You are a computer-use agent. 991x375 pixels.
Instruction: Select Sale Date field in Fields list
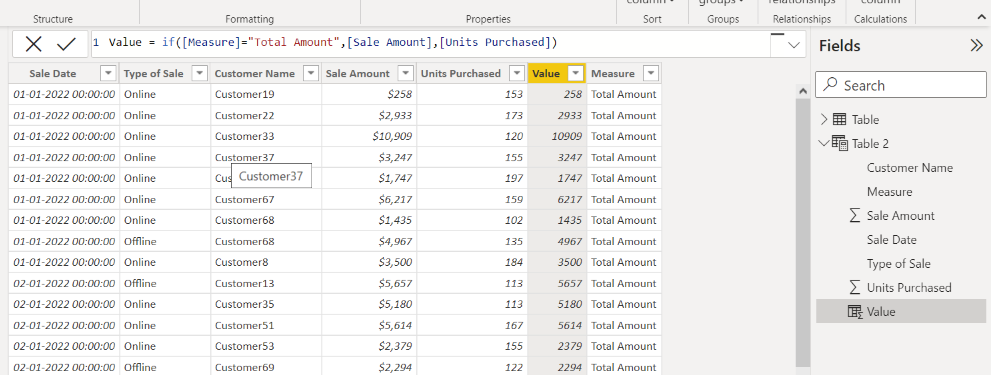[x=891, y=240]
